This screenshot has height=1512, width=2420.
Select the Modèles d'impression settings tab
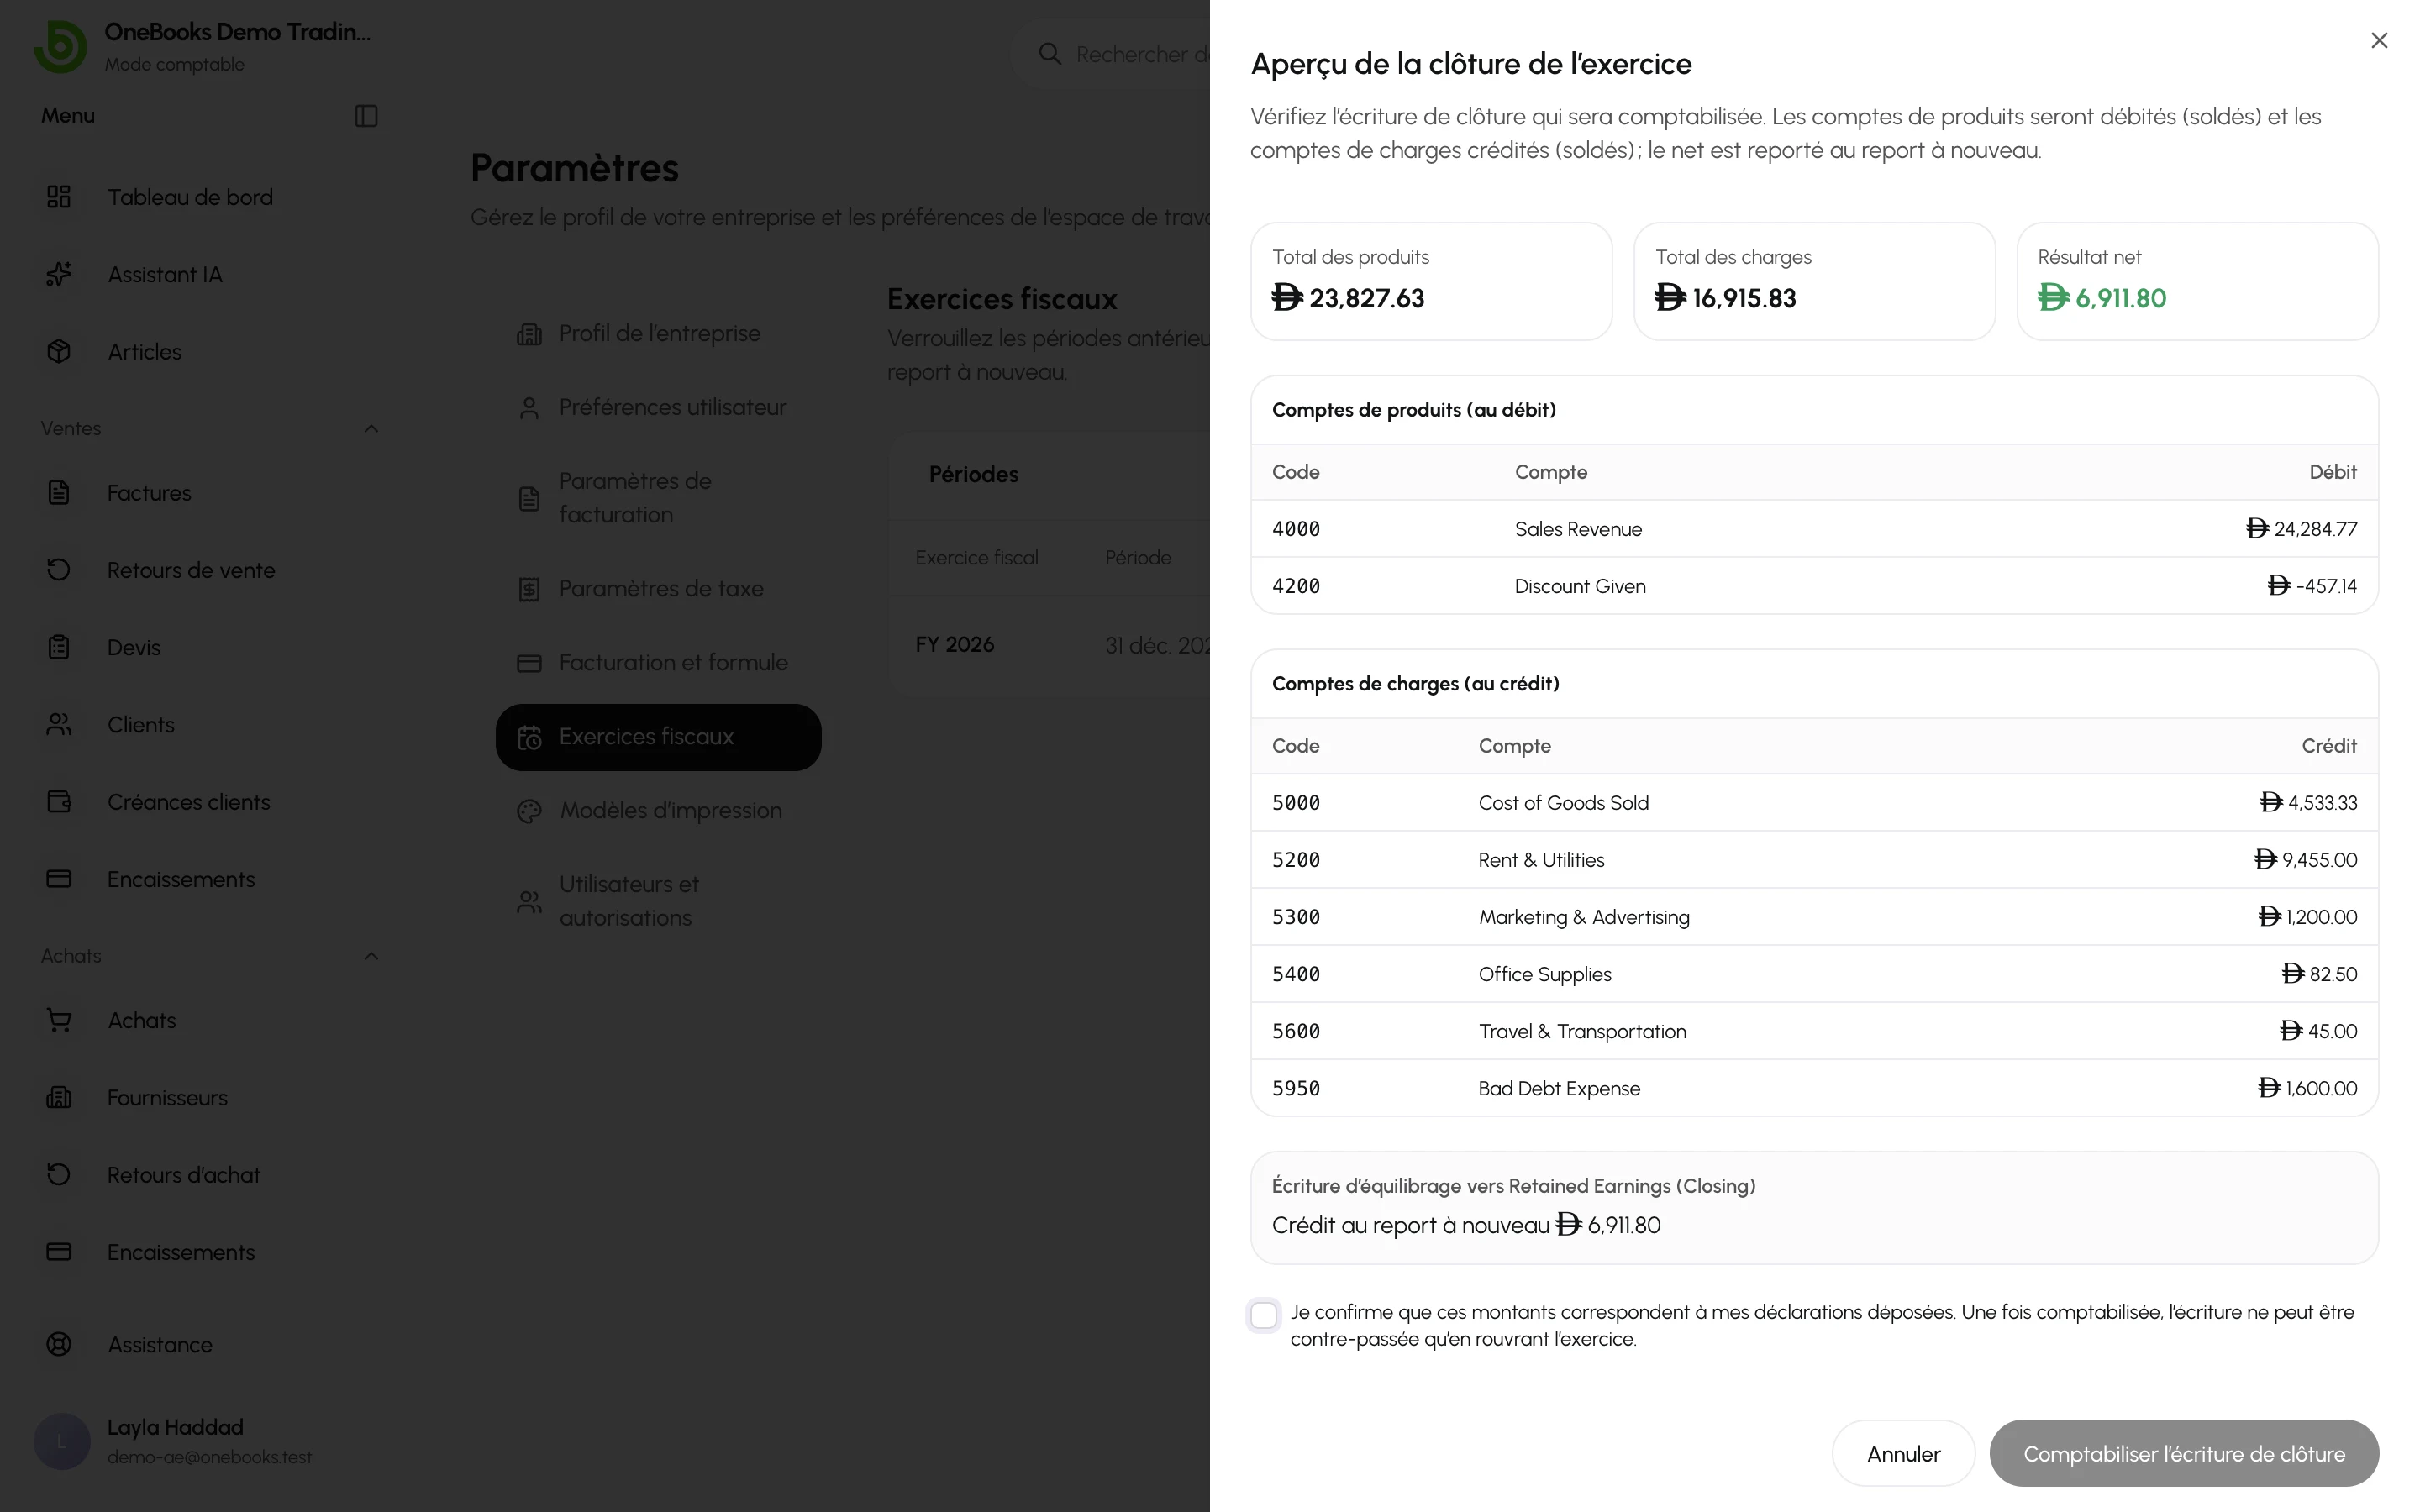click(658, 811)
